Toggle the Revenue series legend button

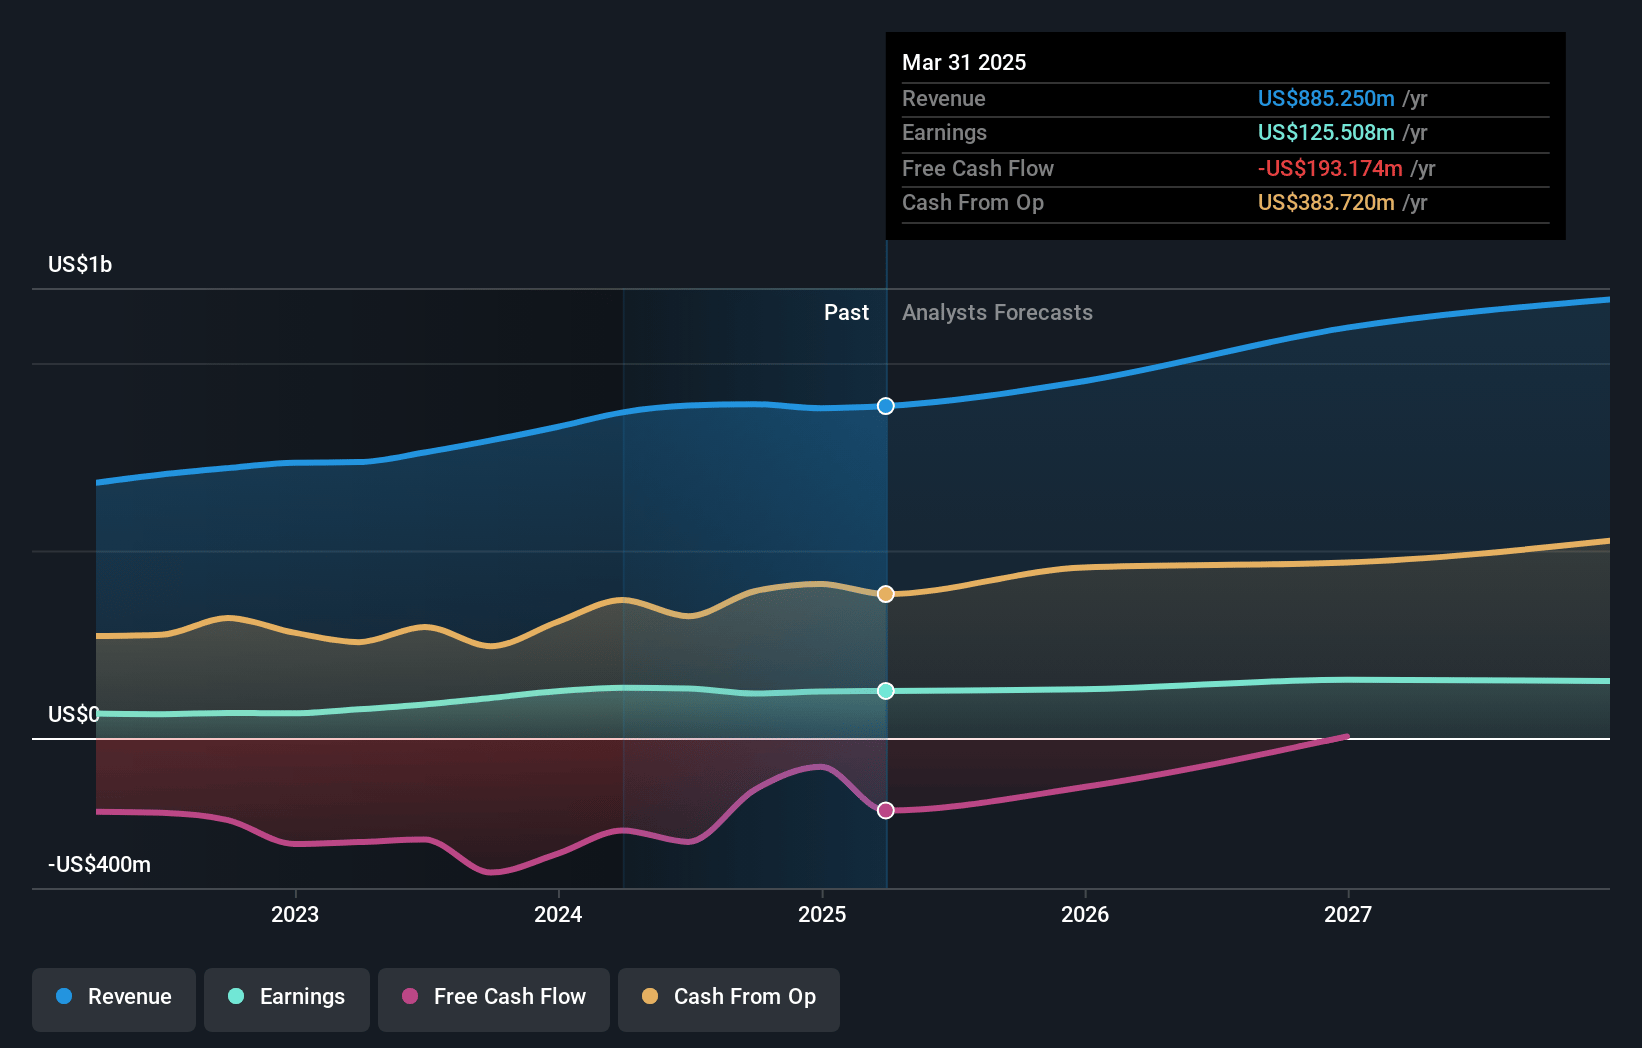pos(114,999)
